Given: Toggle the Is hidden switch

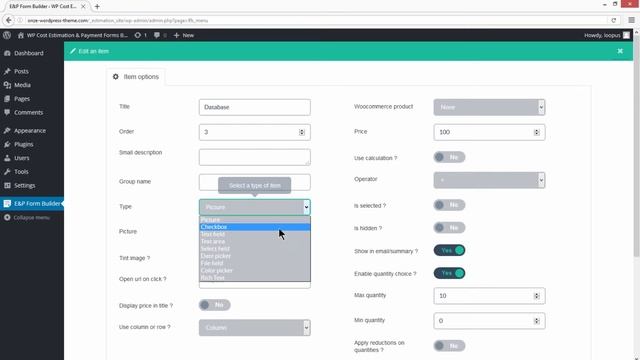Looking at the screenshot, I should 449,228.
